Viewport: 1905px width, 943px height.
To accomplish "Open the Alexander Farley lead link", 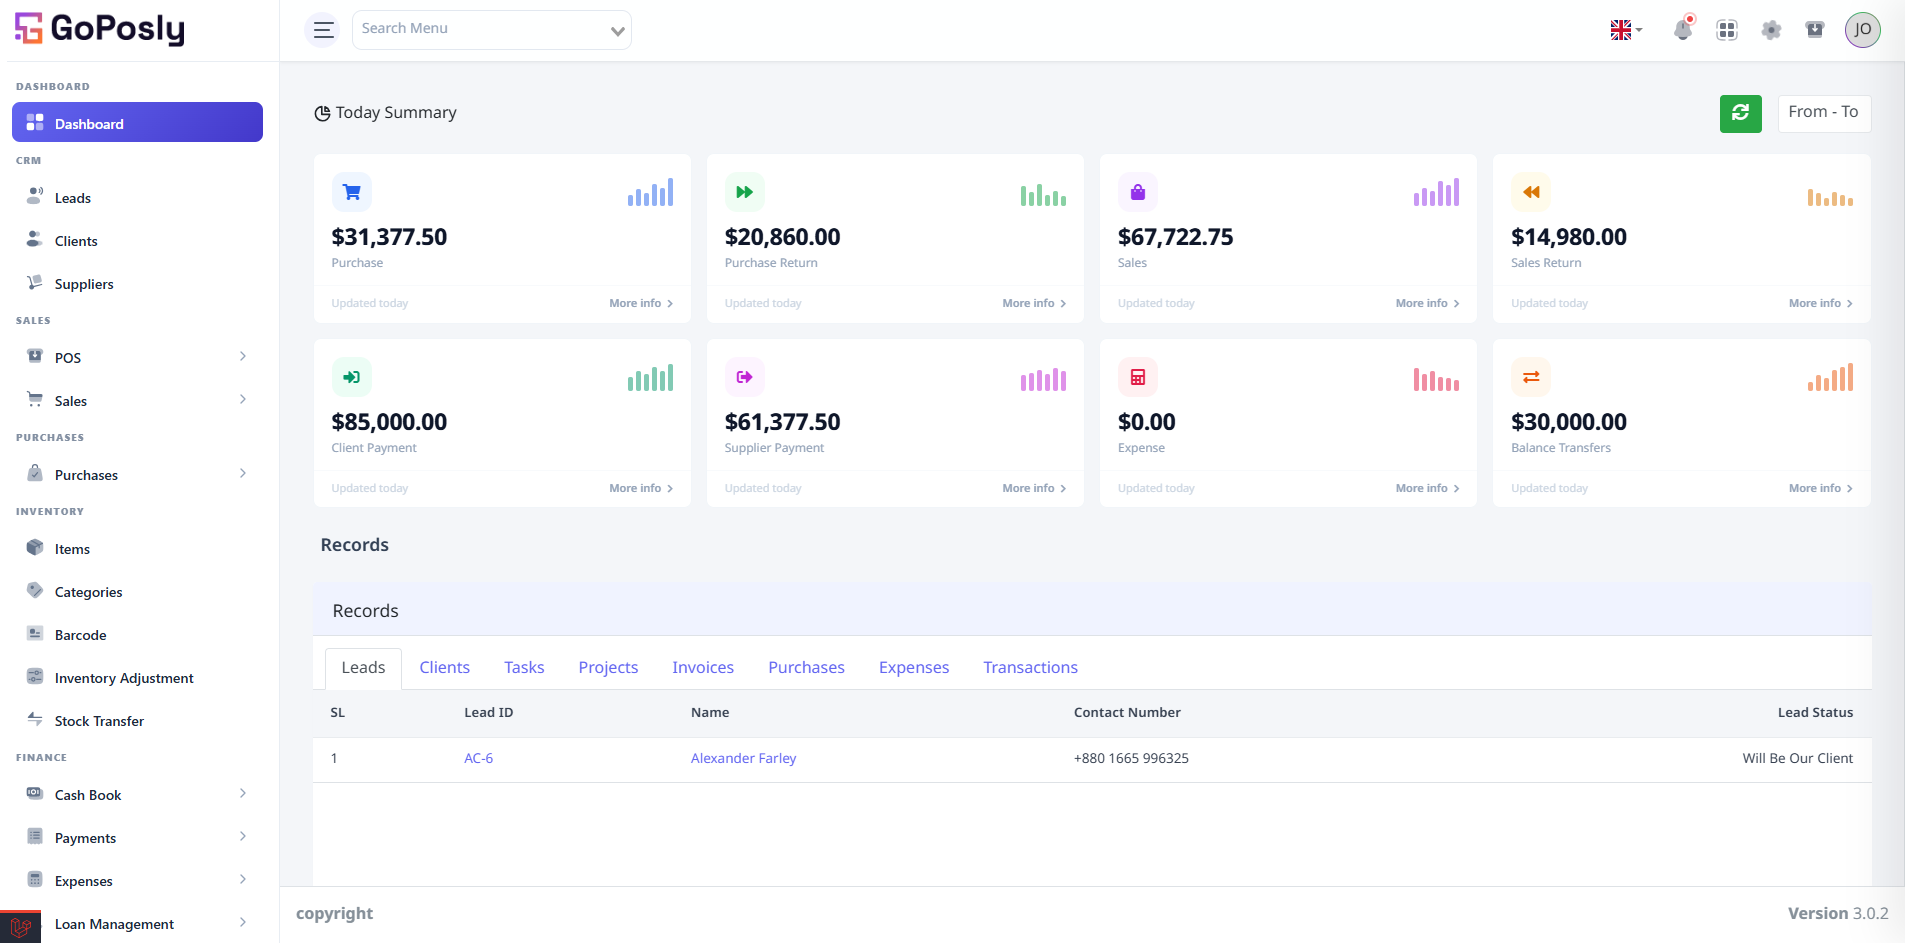I will tap(743, 759).
